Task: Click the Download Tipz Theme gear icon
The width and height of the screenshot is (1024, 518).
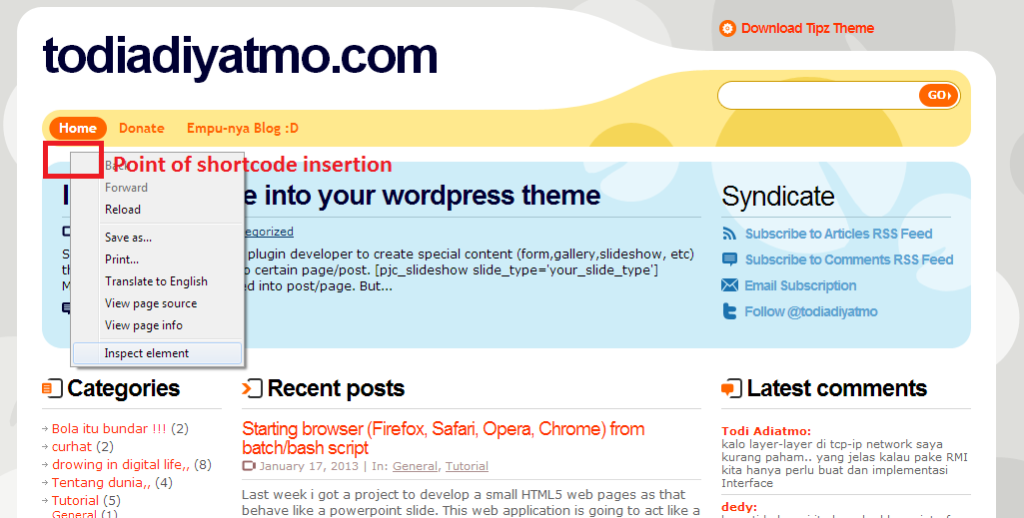Action: coord(728,28)
